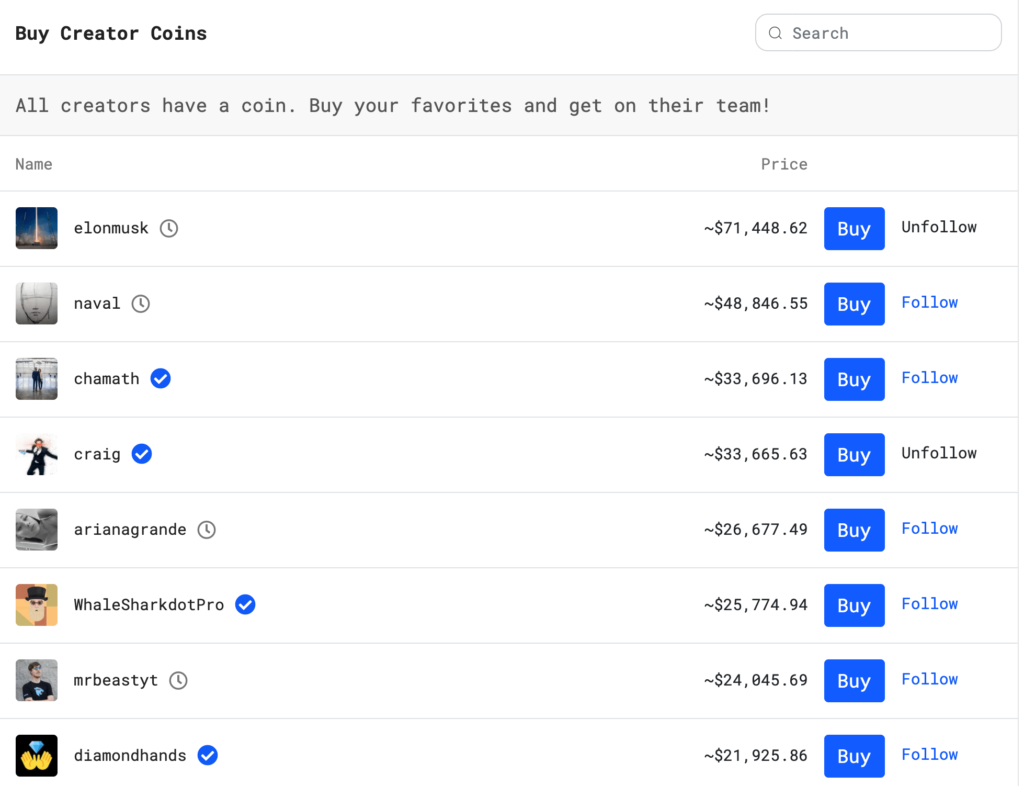This screenshot has height=786, width=1024.
Task: Unfollow craig
Action: pyautogui.click(x=938, y=453)
